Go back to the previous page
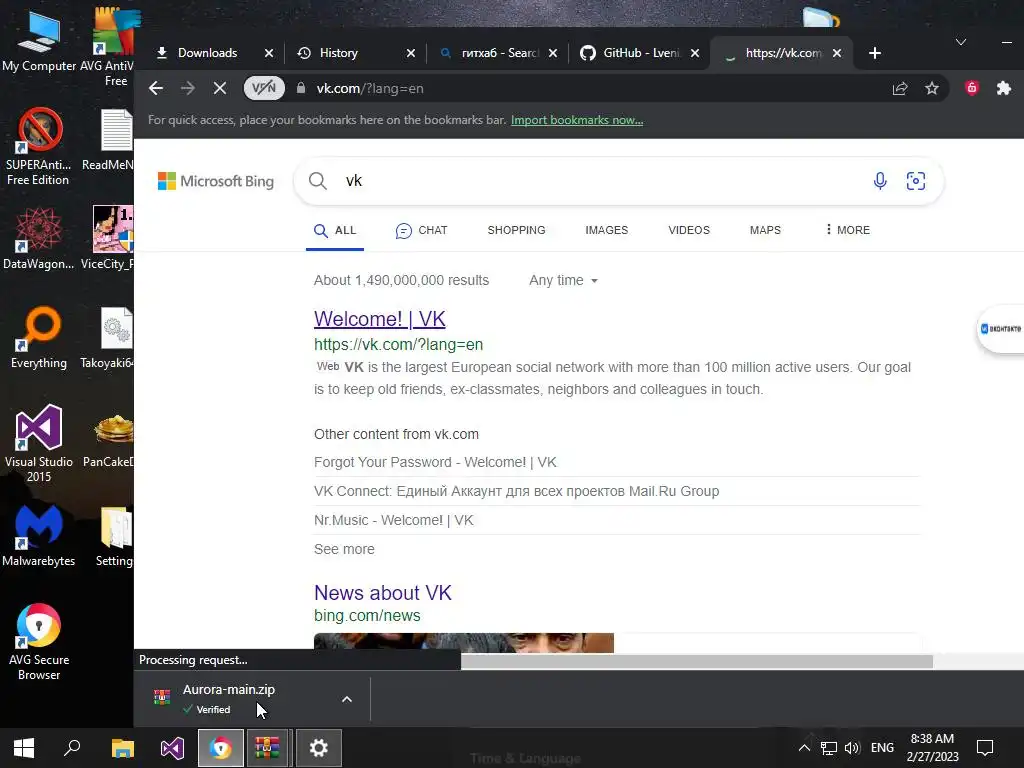This screenshot has height=768, width=1024. 155,88
